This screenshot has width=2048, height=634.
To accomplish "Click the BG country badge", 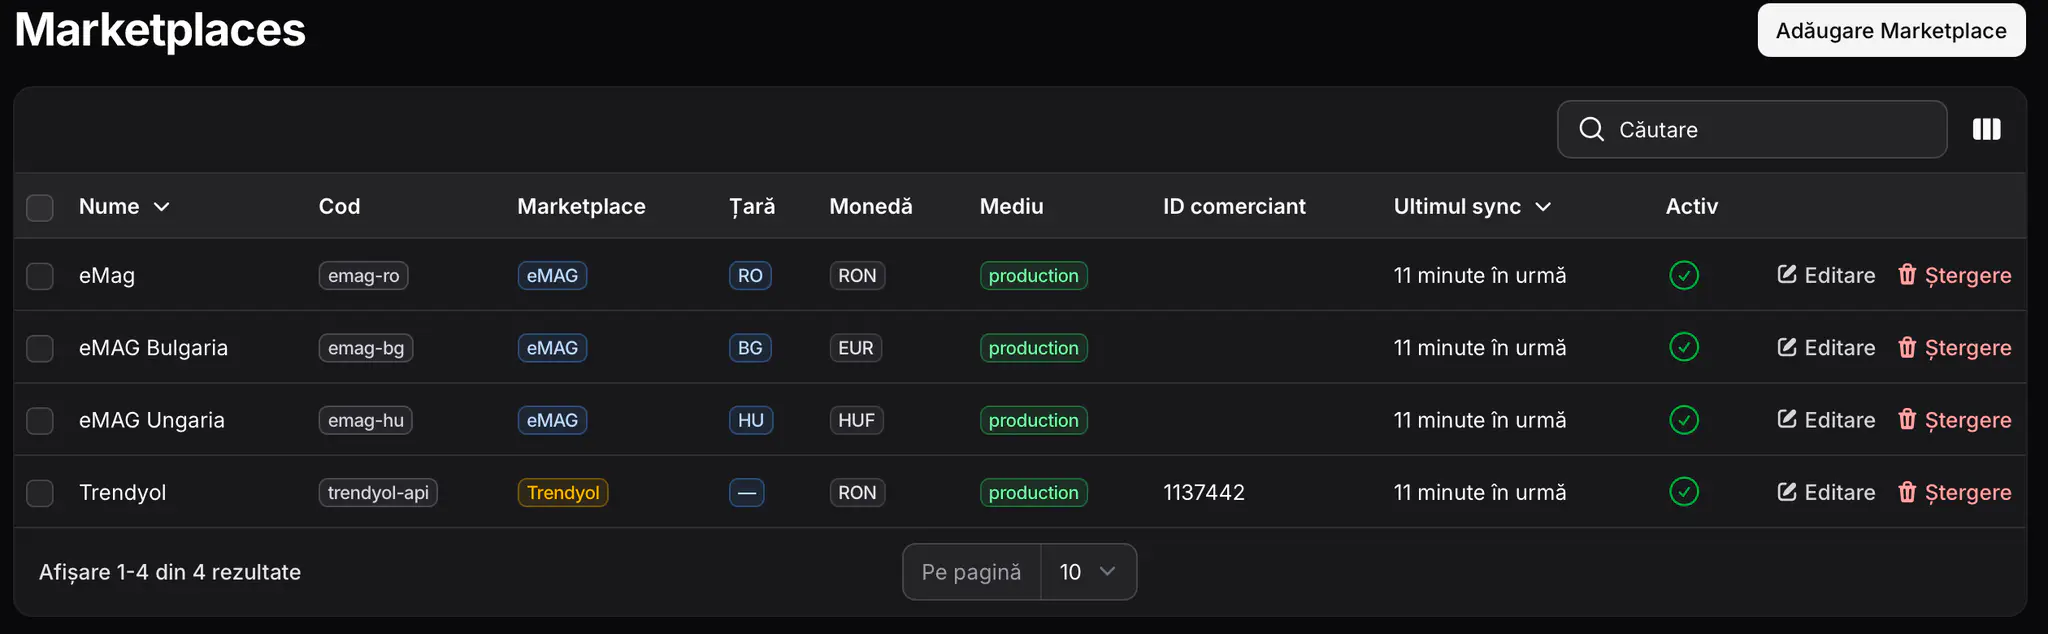I will pos(750,347).
